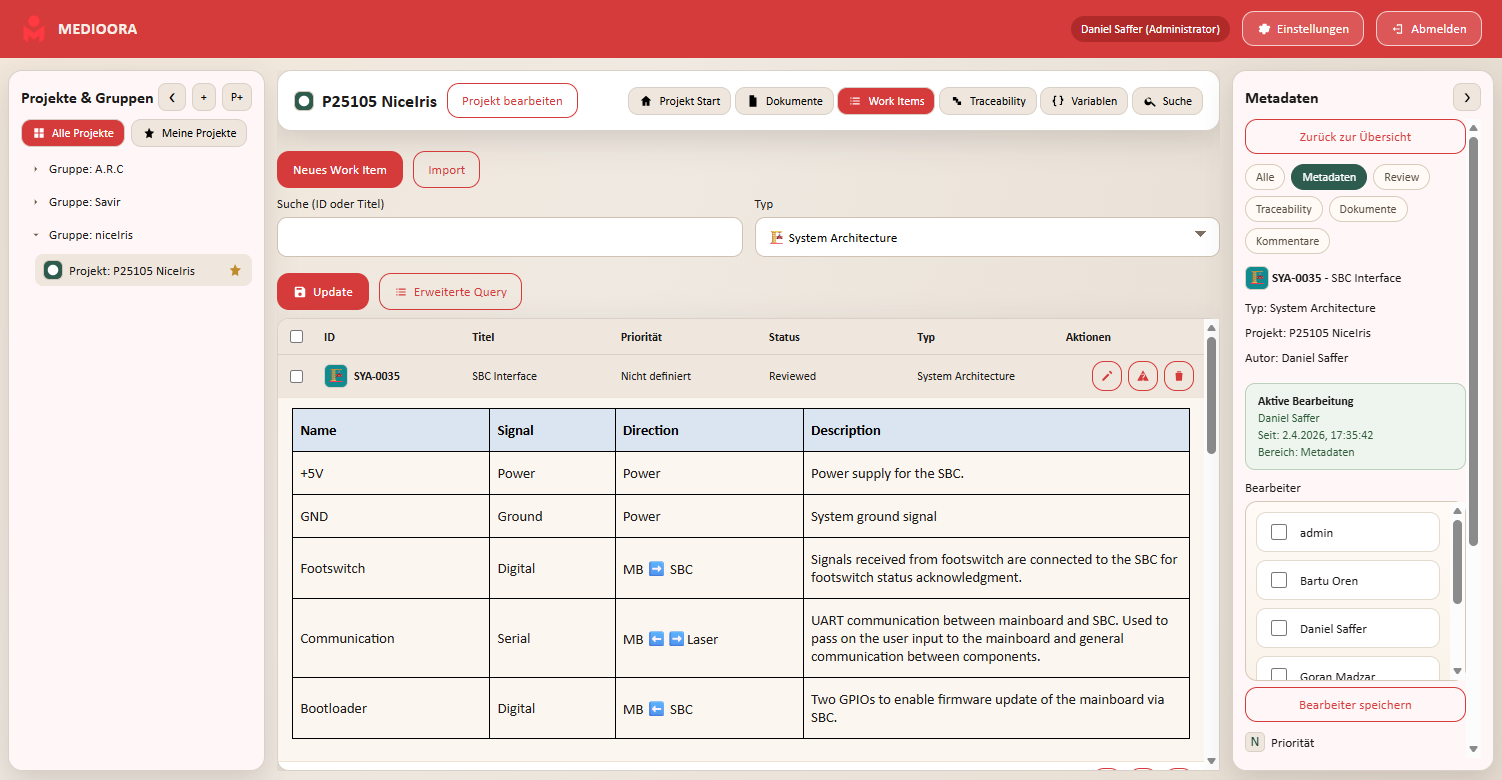1502x780 pixels.
Task: Tick the Bartu Oren Bearbeiter checkbox
Action: [x=1278, y=580]
